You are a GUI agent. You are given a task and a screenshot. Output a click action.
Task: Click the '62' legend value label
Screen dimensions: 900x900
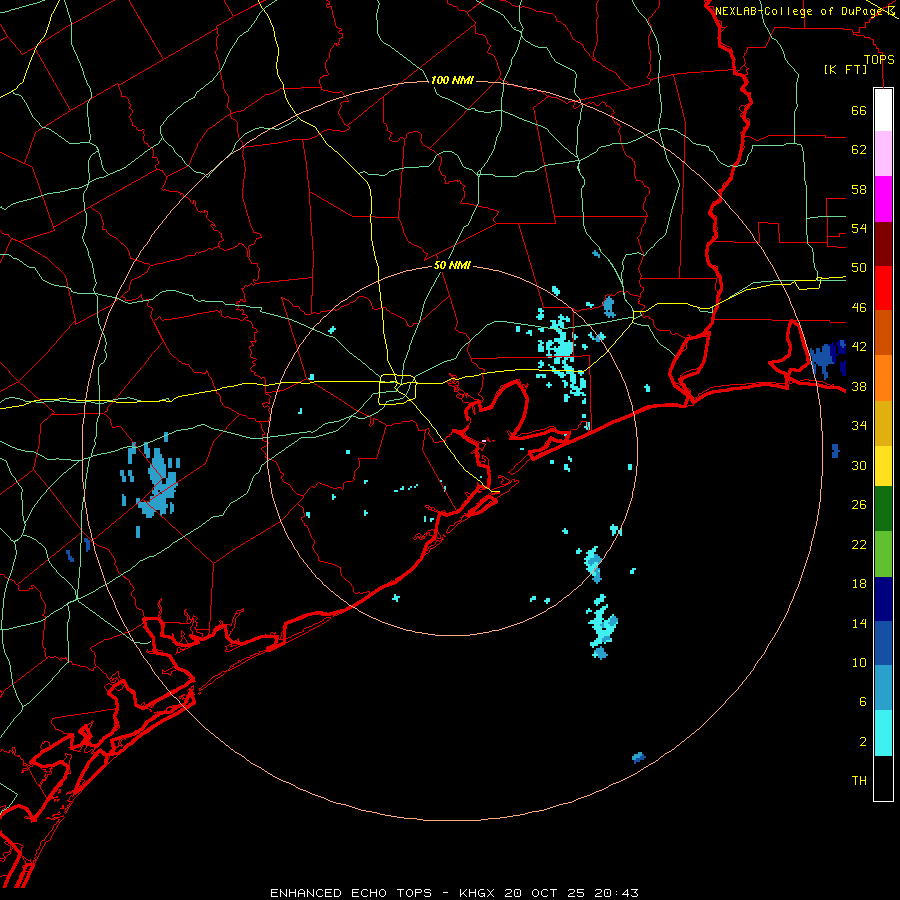pyautogui.click(x=859, y=150)
